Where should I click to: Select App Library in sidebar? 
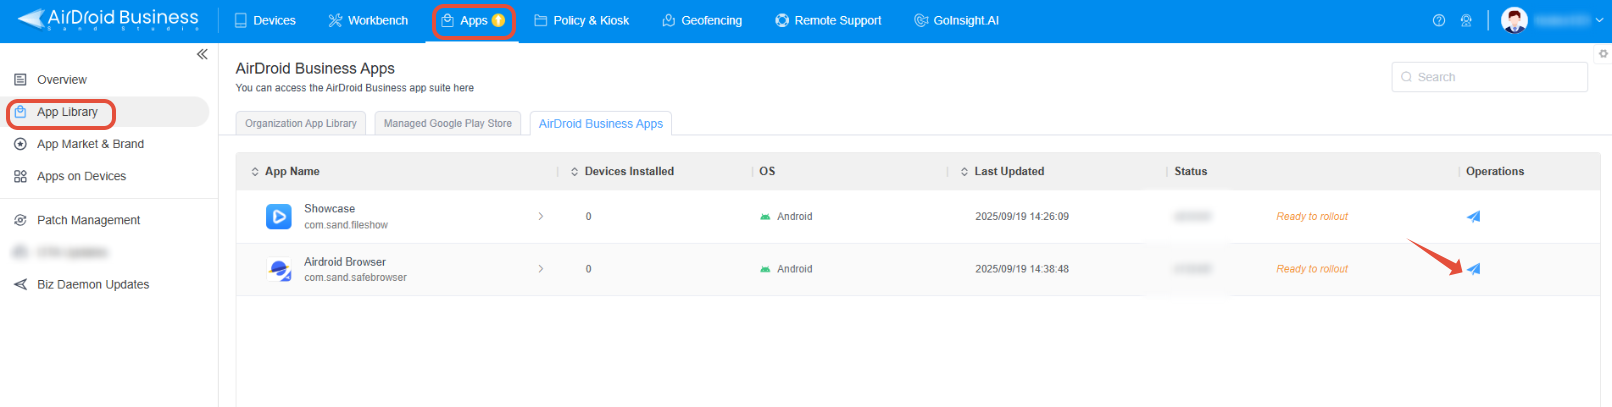(x=67, y=112)
